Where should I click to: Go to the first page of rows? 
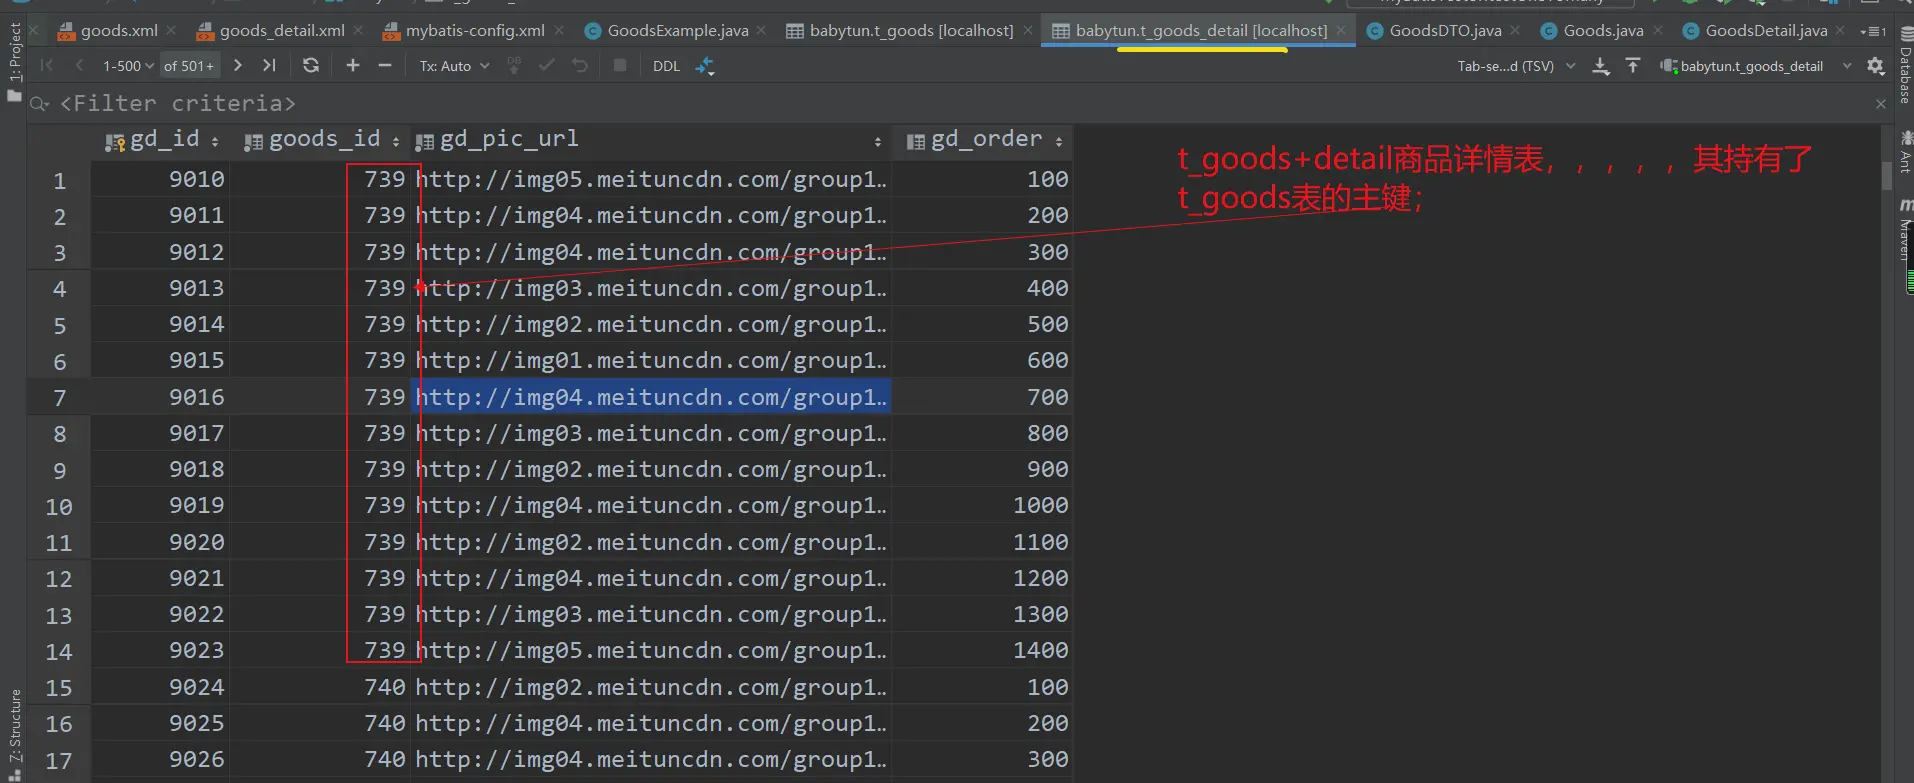[x=47, y=66]
